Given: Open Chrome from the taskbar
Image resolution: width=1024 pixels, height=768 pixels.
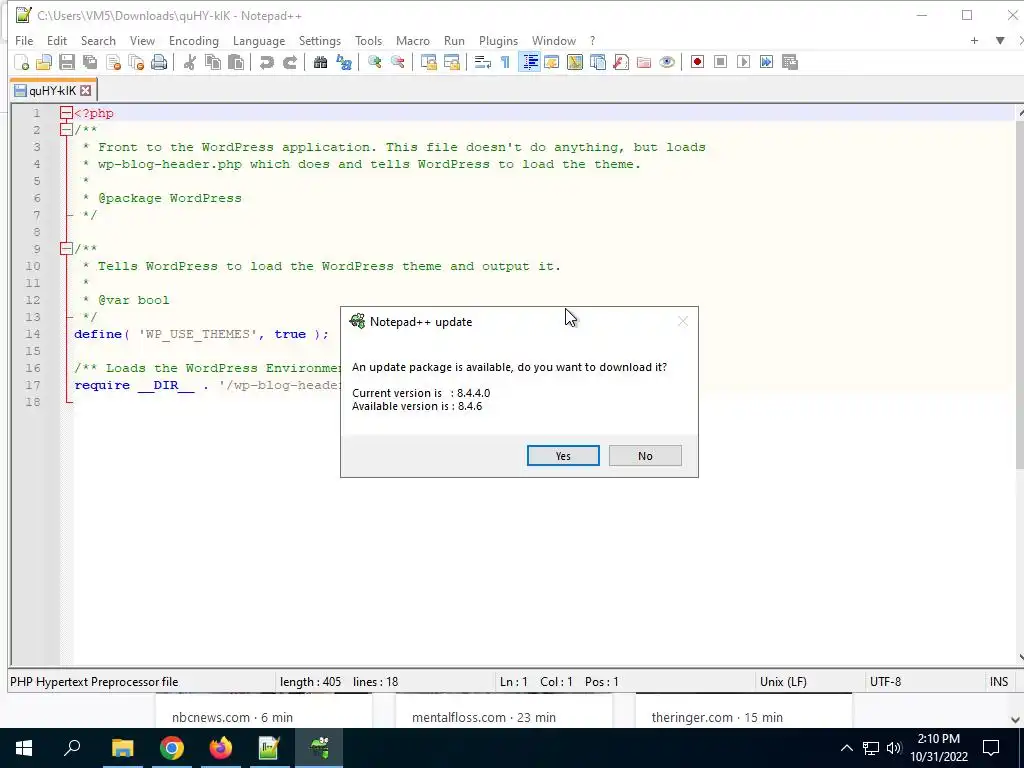Looking at the screenshot, I should coord(172,748).
